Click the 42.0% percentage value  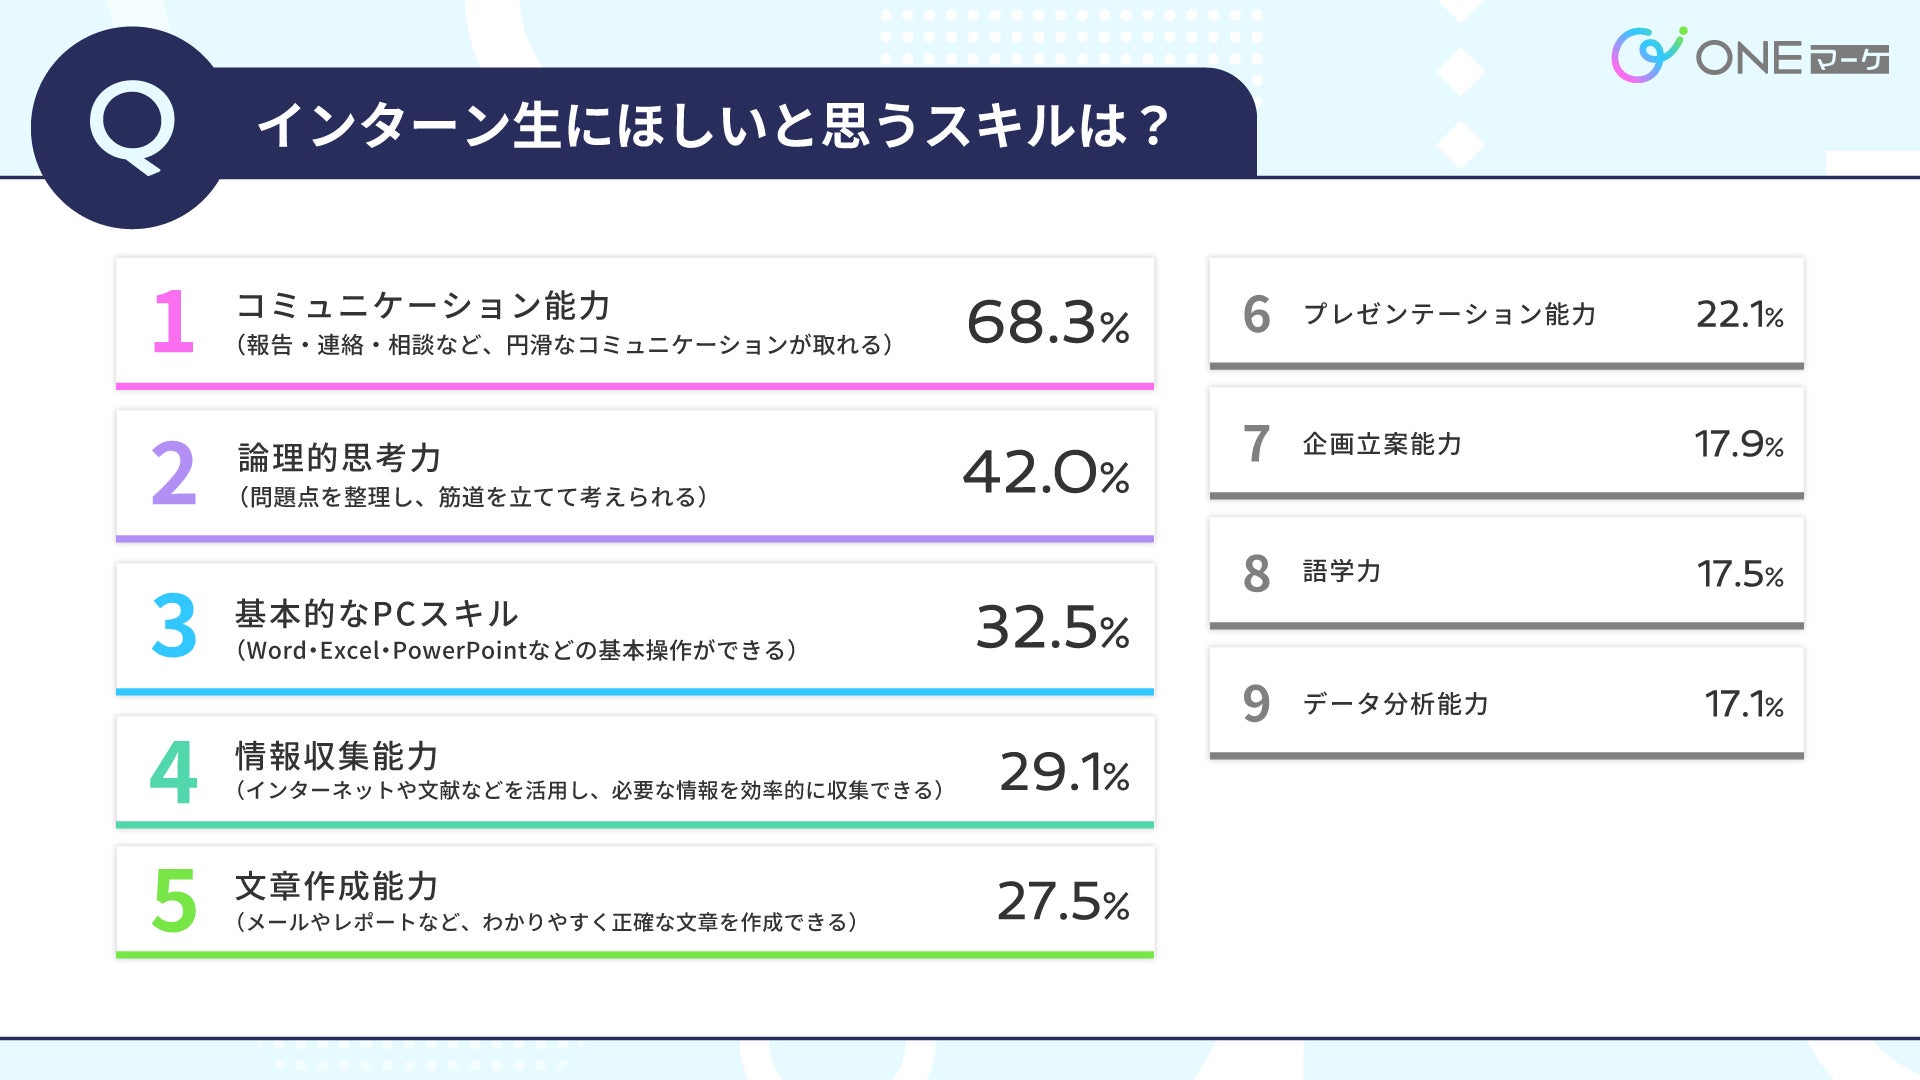1045,474
